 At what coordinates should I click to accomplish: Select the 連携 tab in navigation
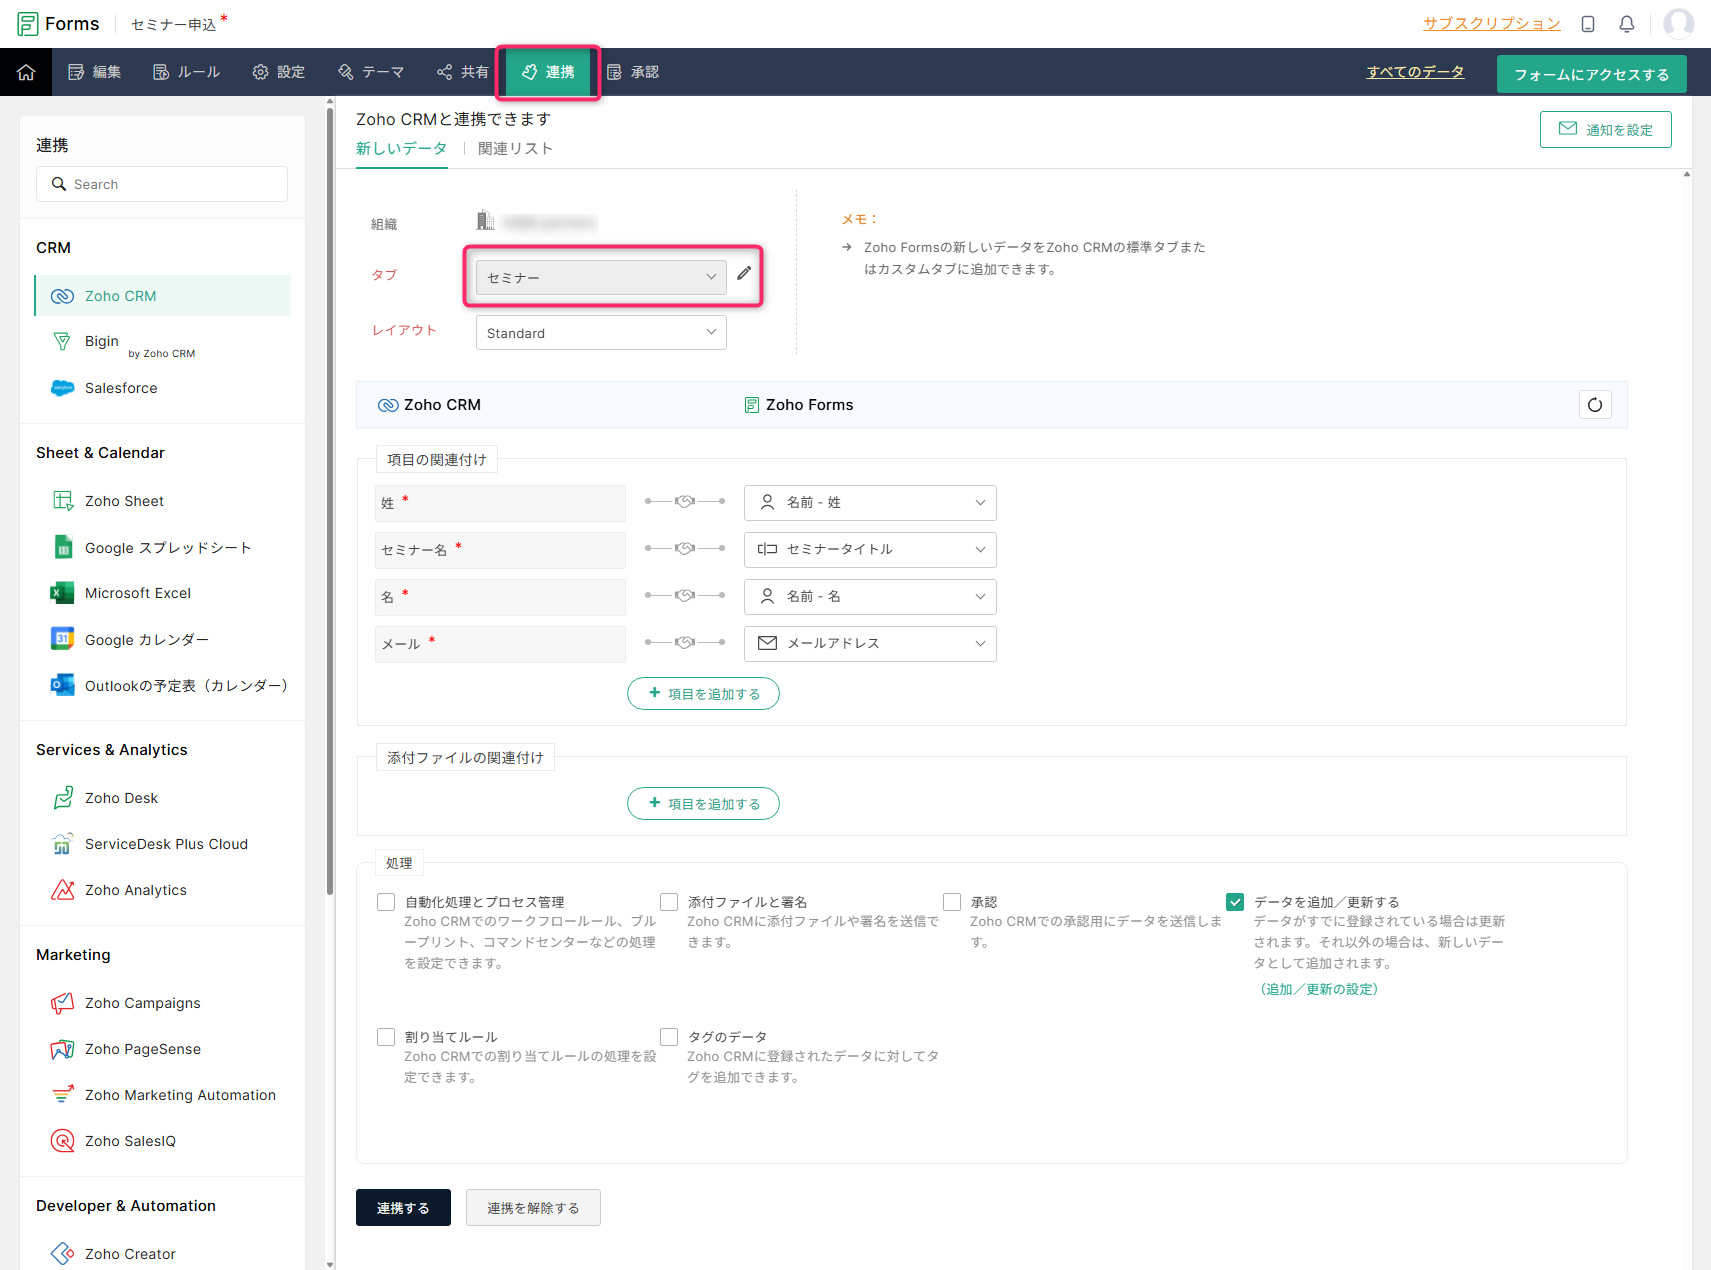[548, 72]
